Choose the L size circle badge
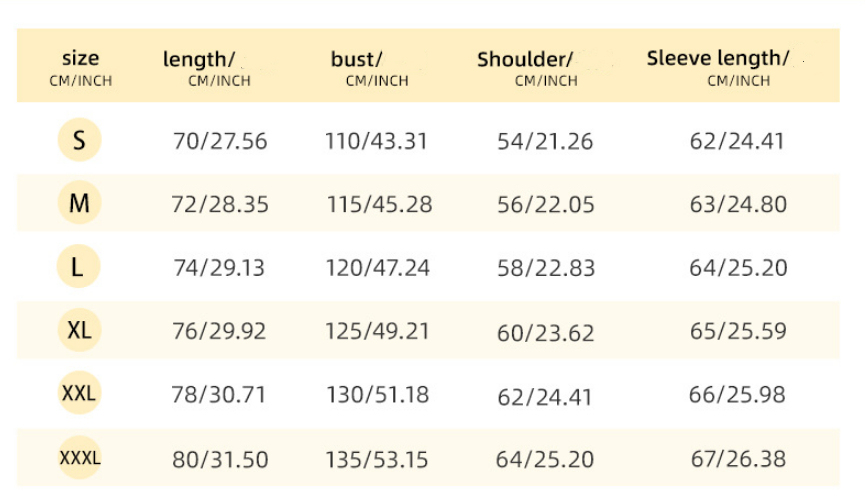The width and height of the screenshot is (866, 498). click(79, 267)
